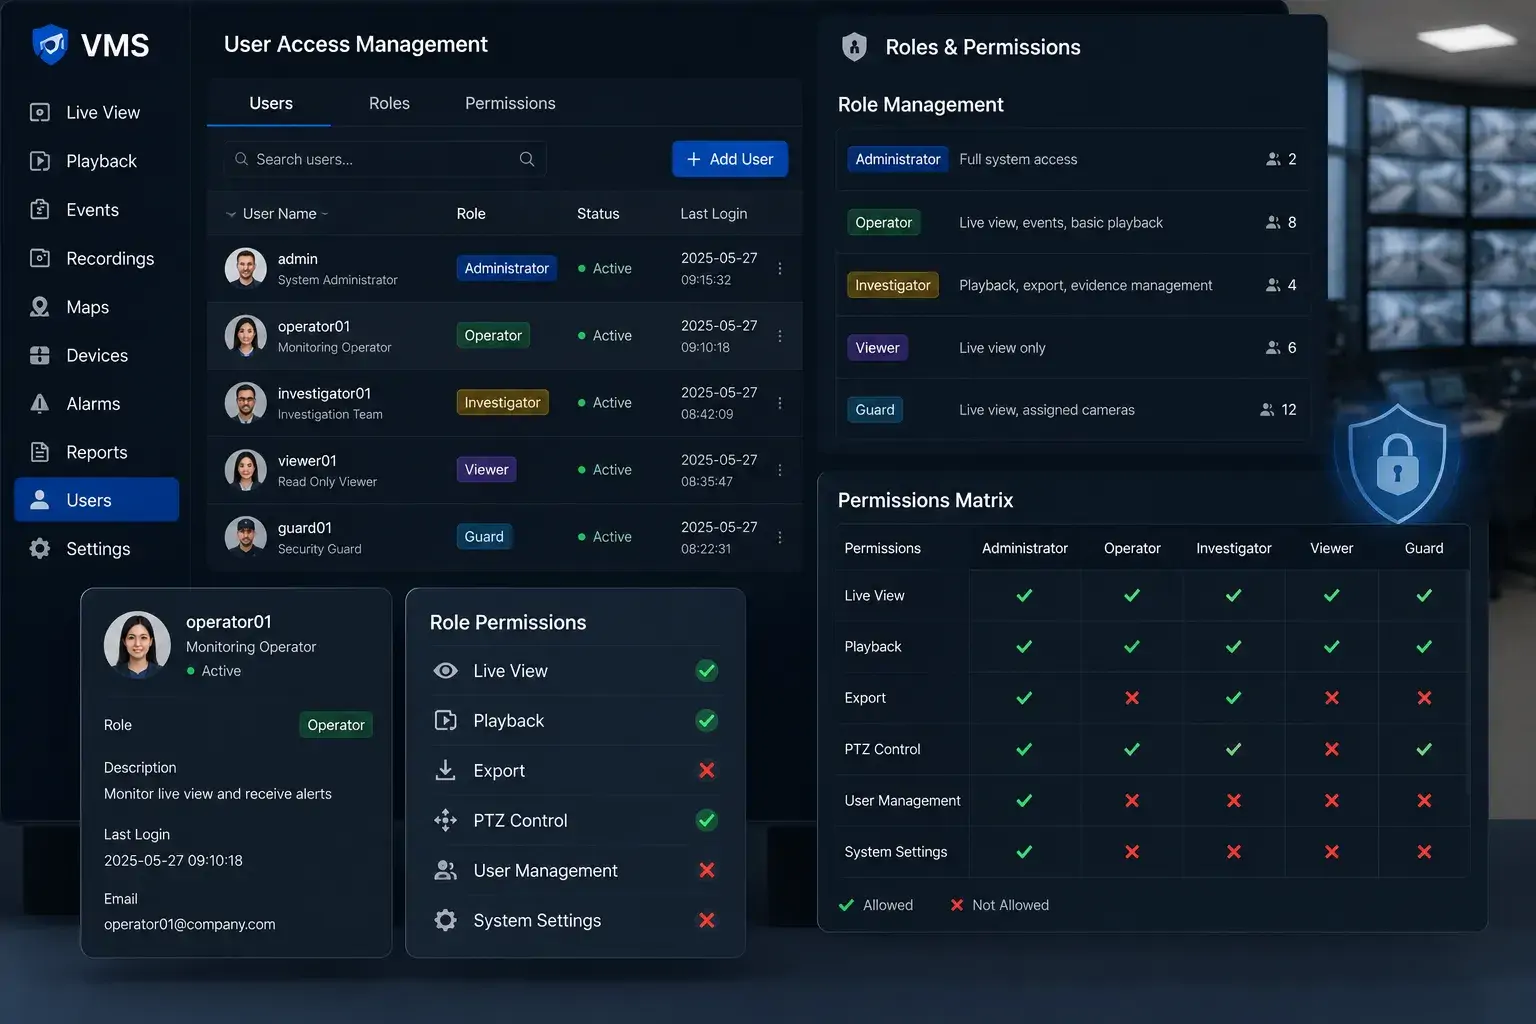Open the three-dot menu for guard01 row
Image resolution: width=1536 pixels, height=1024 pixels.
tap(780, 536)
